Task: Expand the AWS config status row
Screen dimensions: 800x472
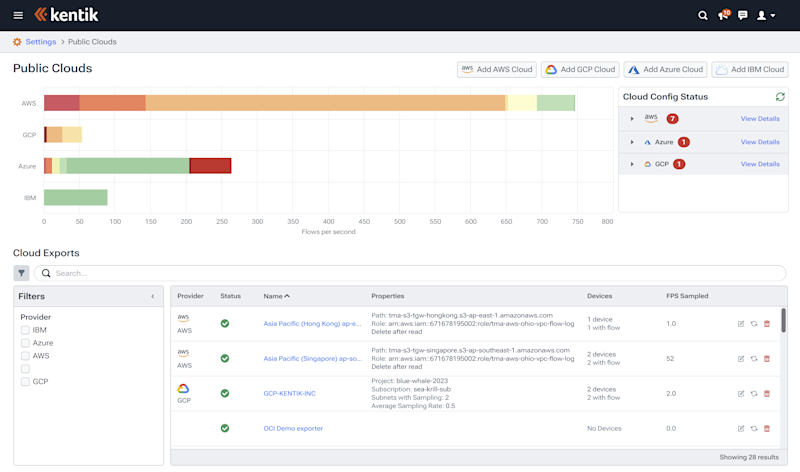Action: tap(632, 118)
